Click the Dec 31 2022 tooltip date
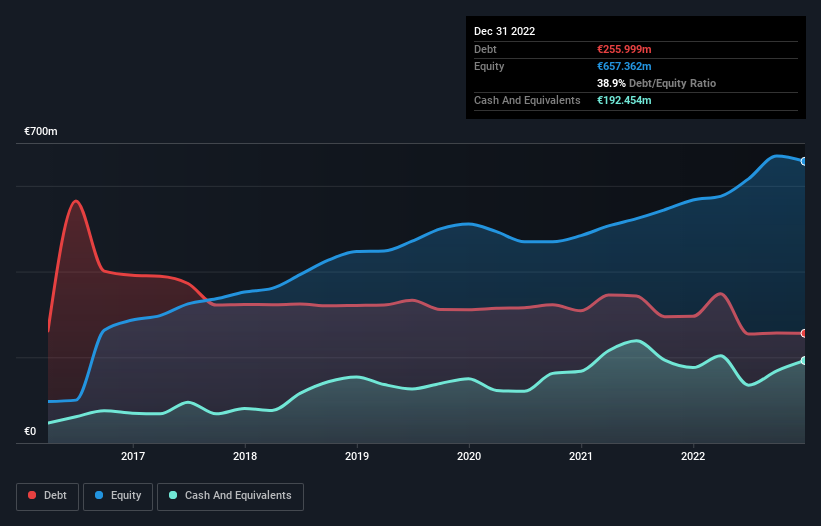The height and width of the screenshot is (526, 821). pyautogui.click(x=505, y=31)
